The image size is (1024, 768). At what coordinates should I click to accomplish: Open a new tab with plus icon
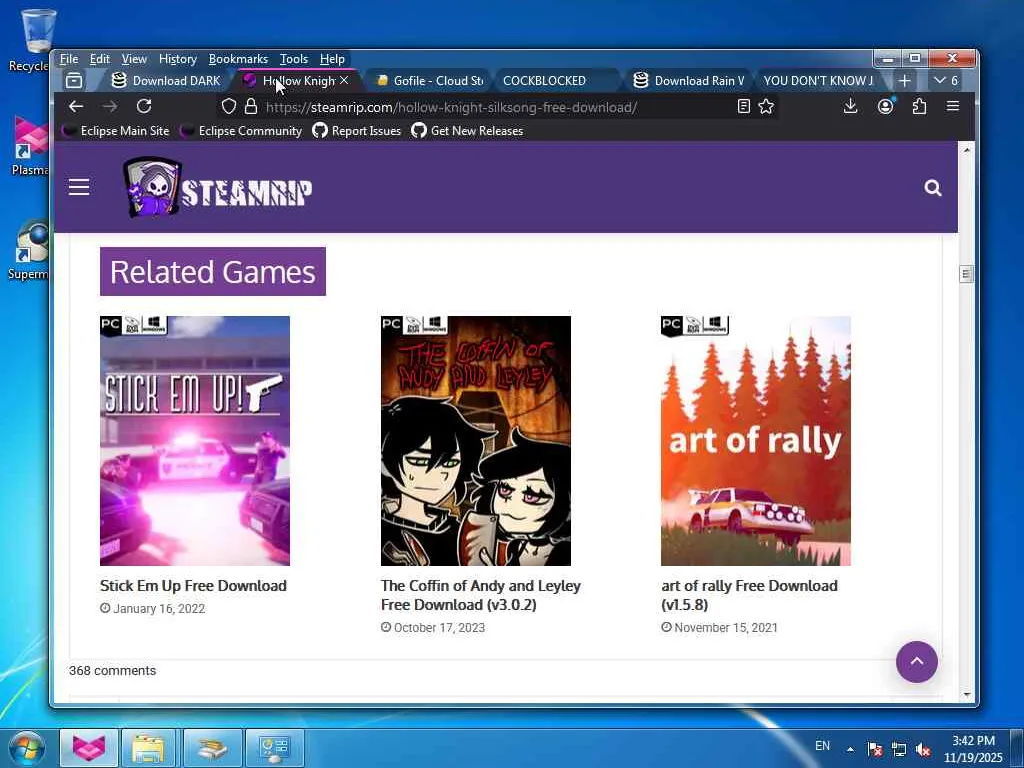(x=904, y=80)
